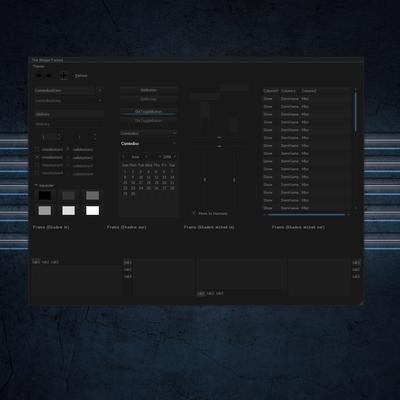This screenshot has height=400, width=400.
Task: Sort by the Column2 header
Action: pyautogui.click(x=288, y=91)
